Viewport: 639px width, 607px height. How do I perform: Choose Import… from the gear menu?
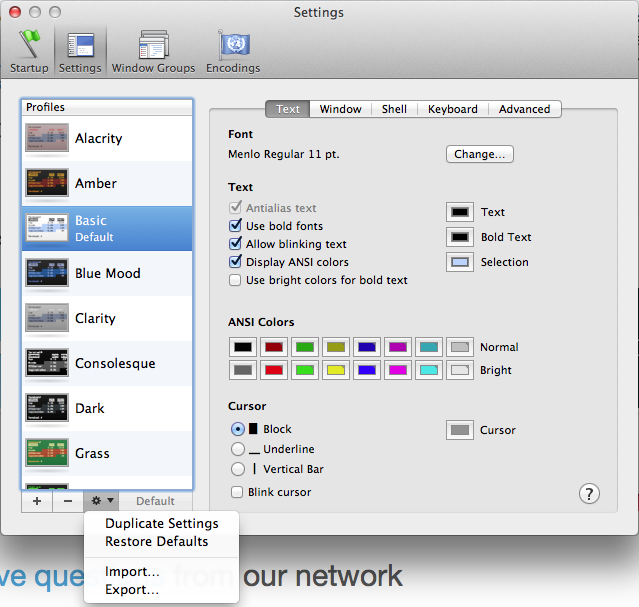(161, 572)
